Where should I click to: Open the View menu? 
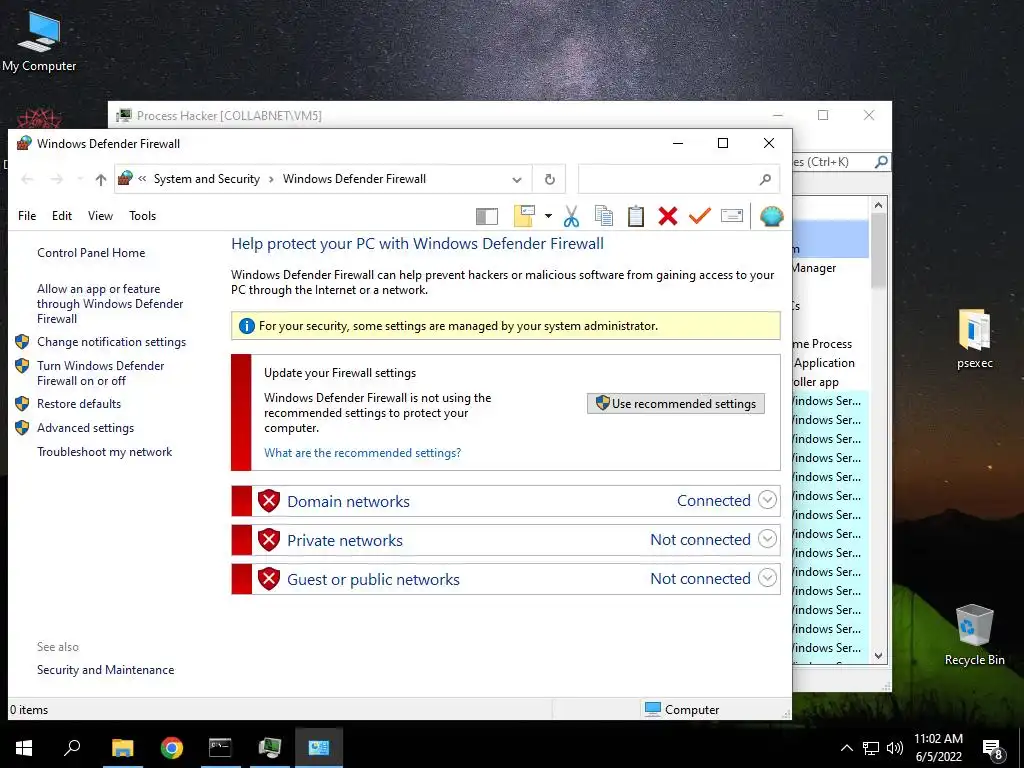point(101,216)
